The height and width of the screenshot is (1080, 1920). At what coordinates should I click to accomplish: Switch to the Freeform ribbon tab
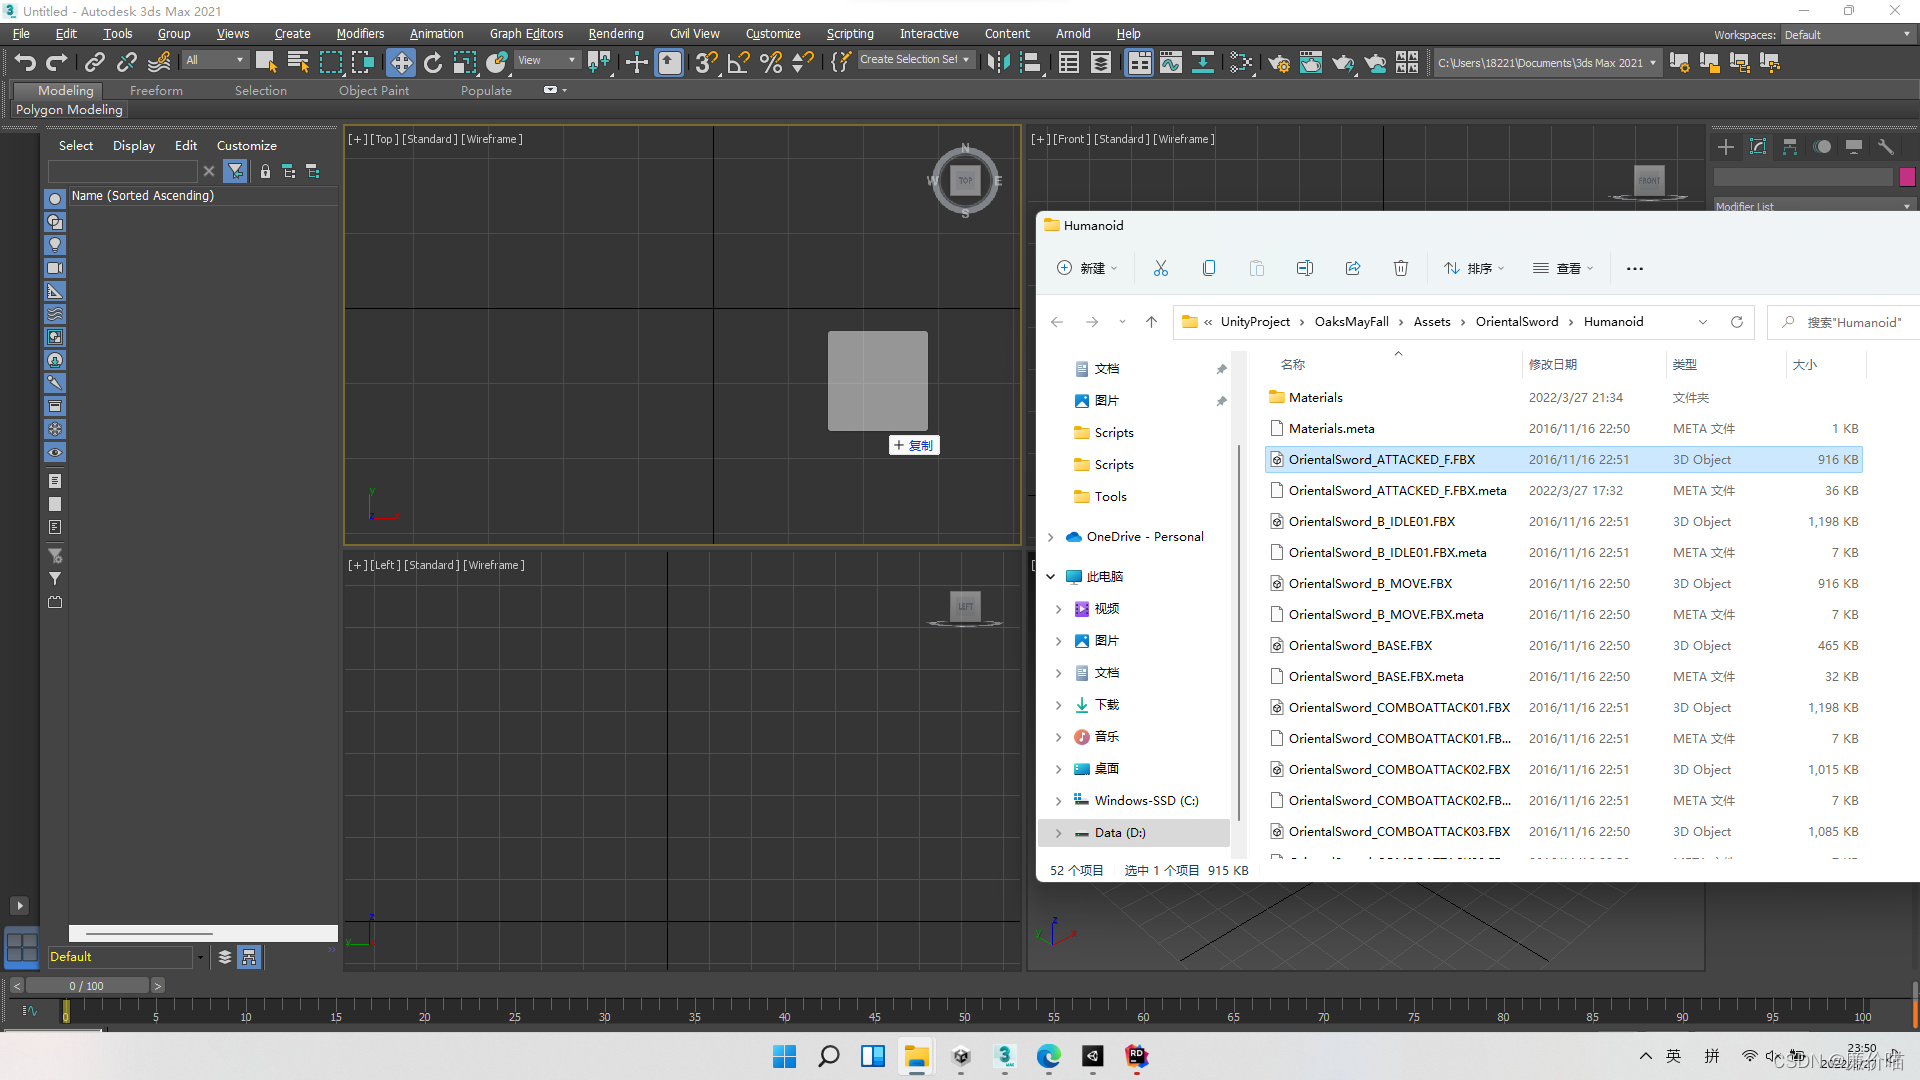tap(156, 90)
